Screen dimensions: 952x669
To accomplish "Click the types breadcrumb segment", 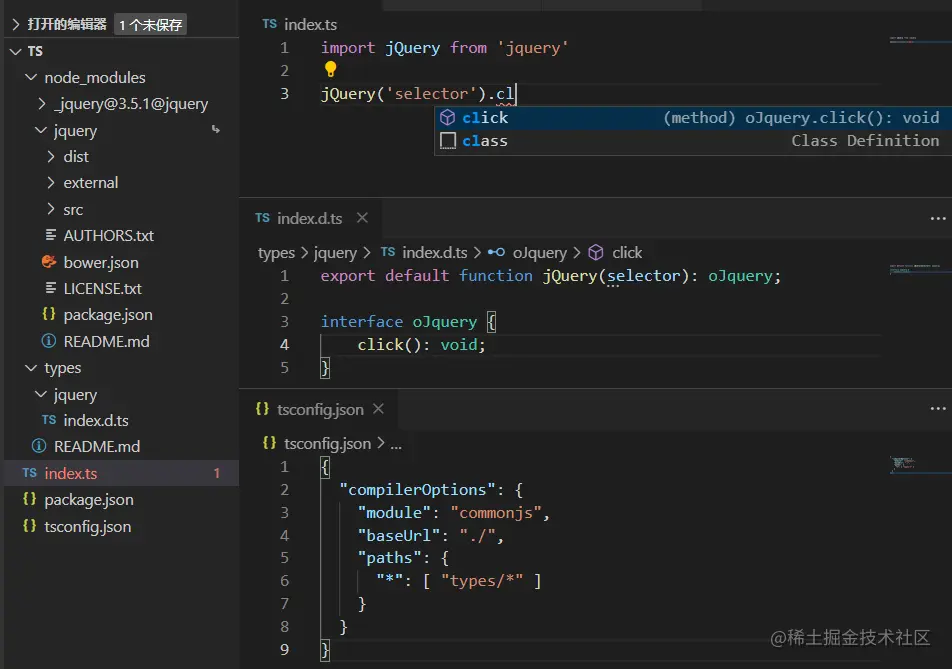I will click(276, 253).
